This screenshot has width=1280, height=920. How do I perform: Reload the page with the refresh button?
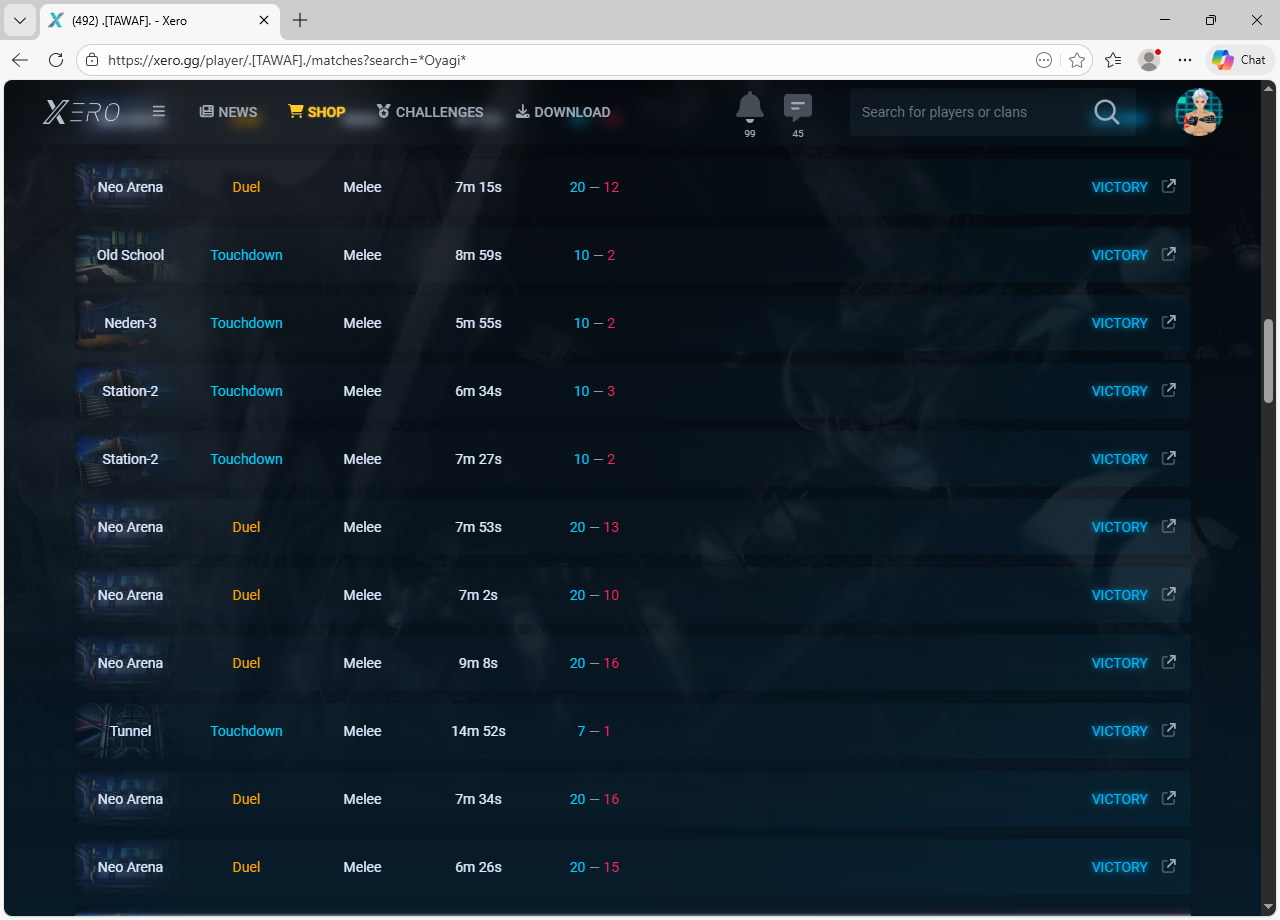click(56, 60)
